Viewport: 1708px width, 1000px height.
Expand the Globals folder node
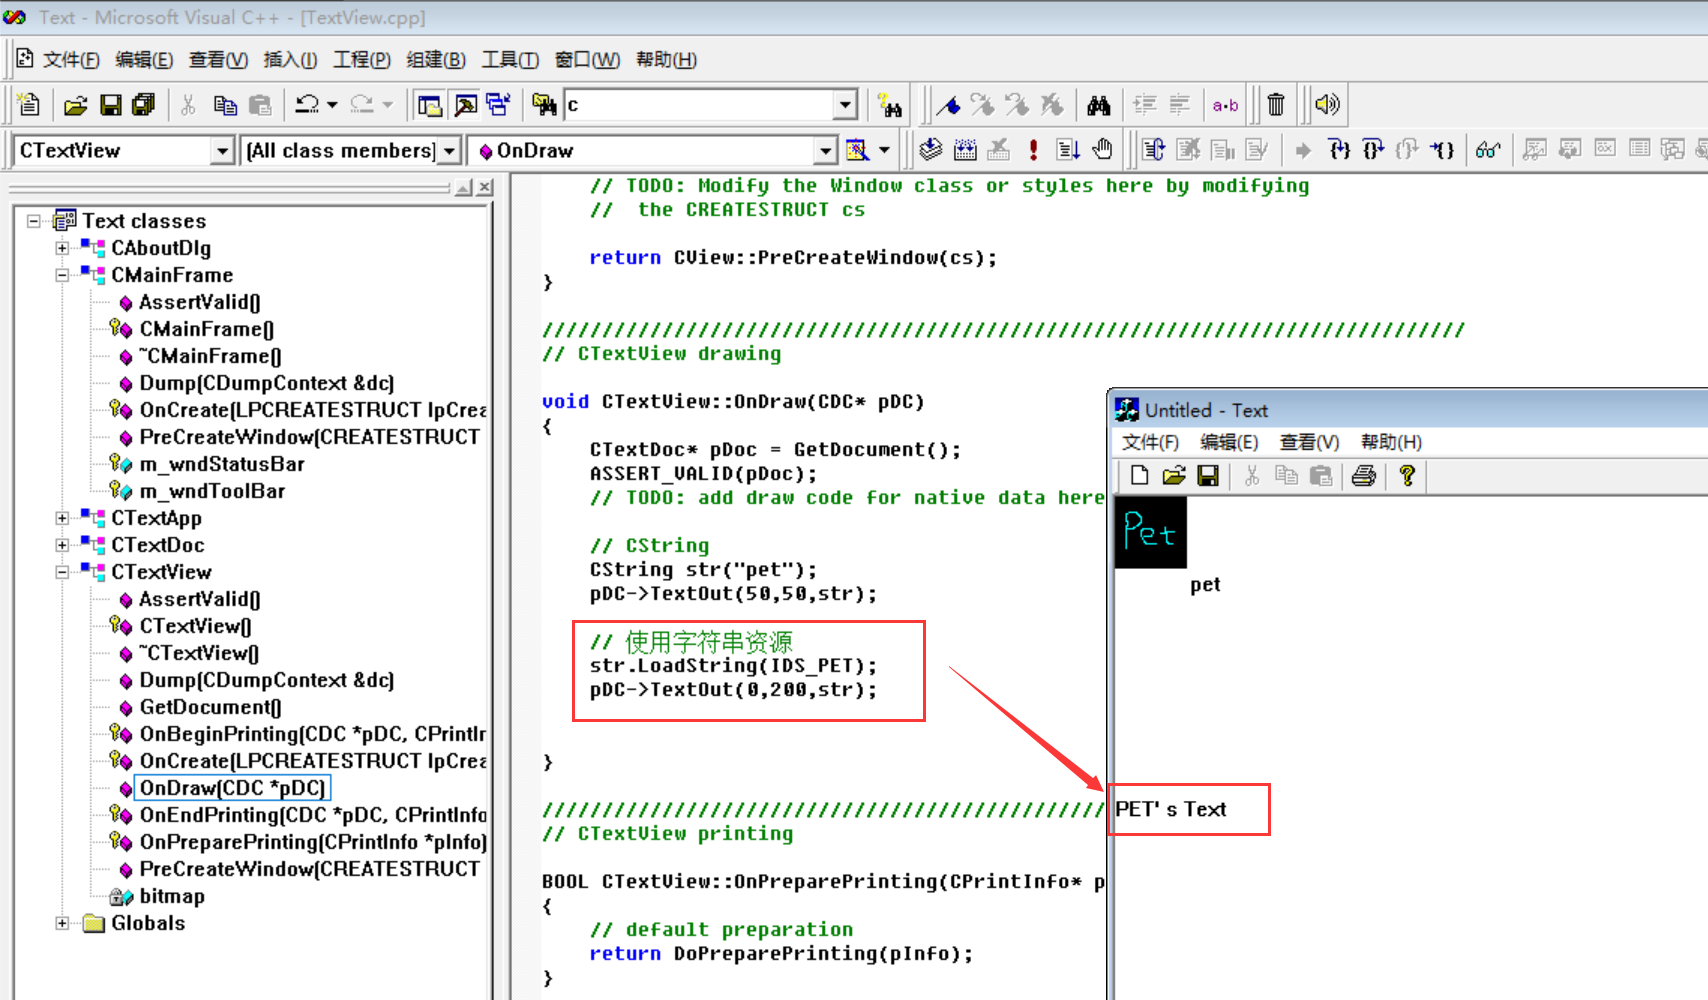pyautogui.click(x=62, y=923)
